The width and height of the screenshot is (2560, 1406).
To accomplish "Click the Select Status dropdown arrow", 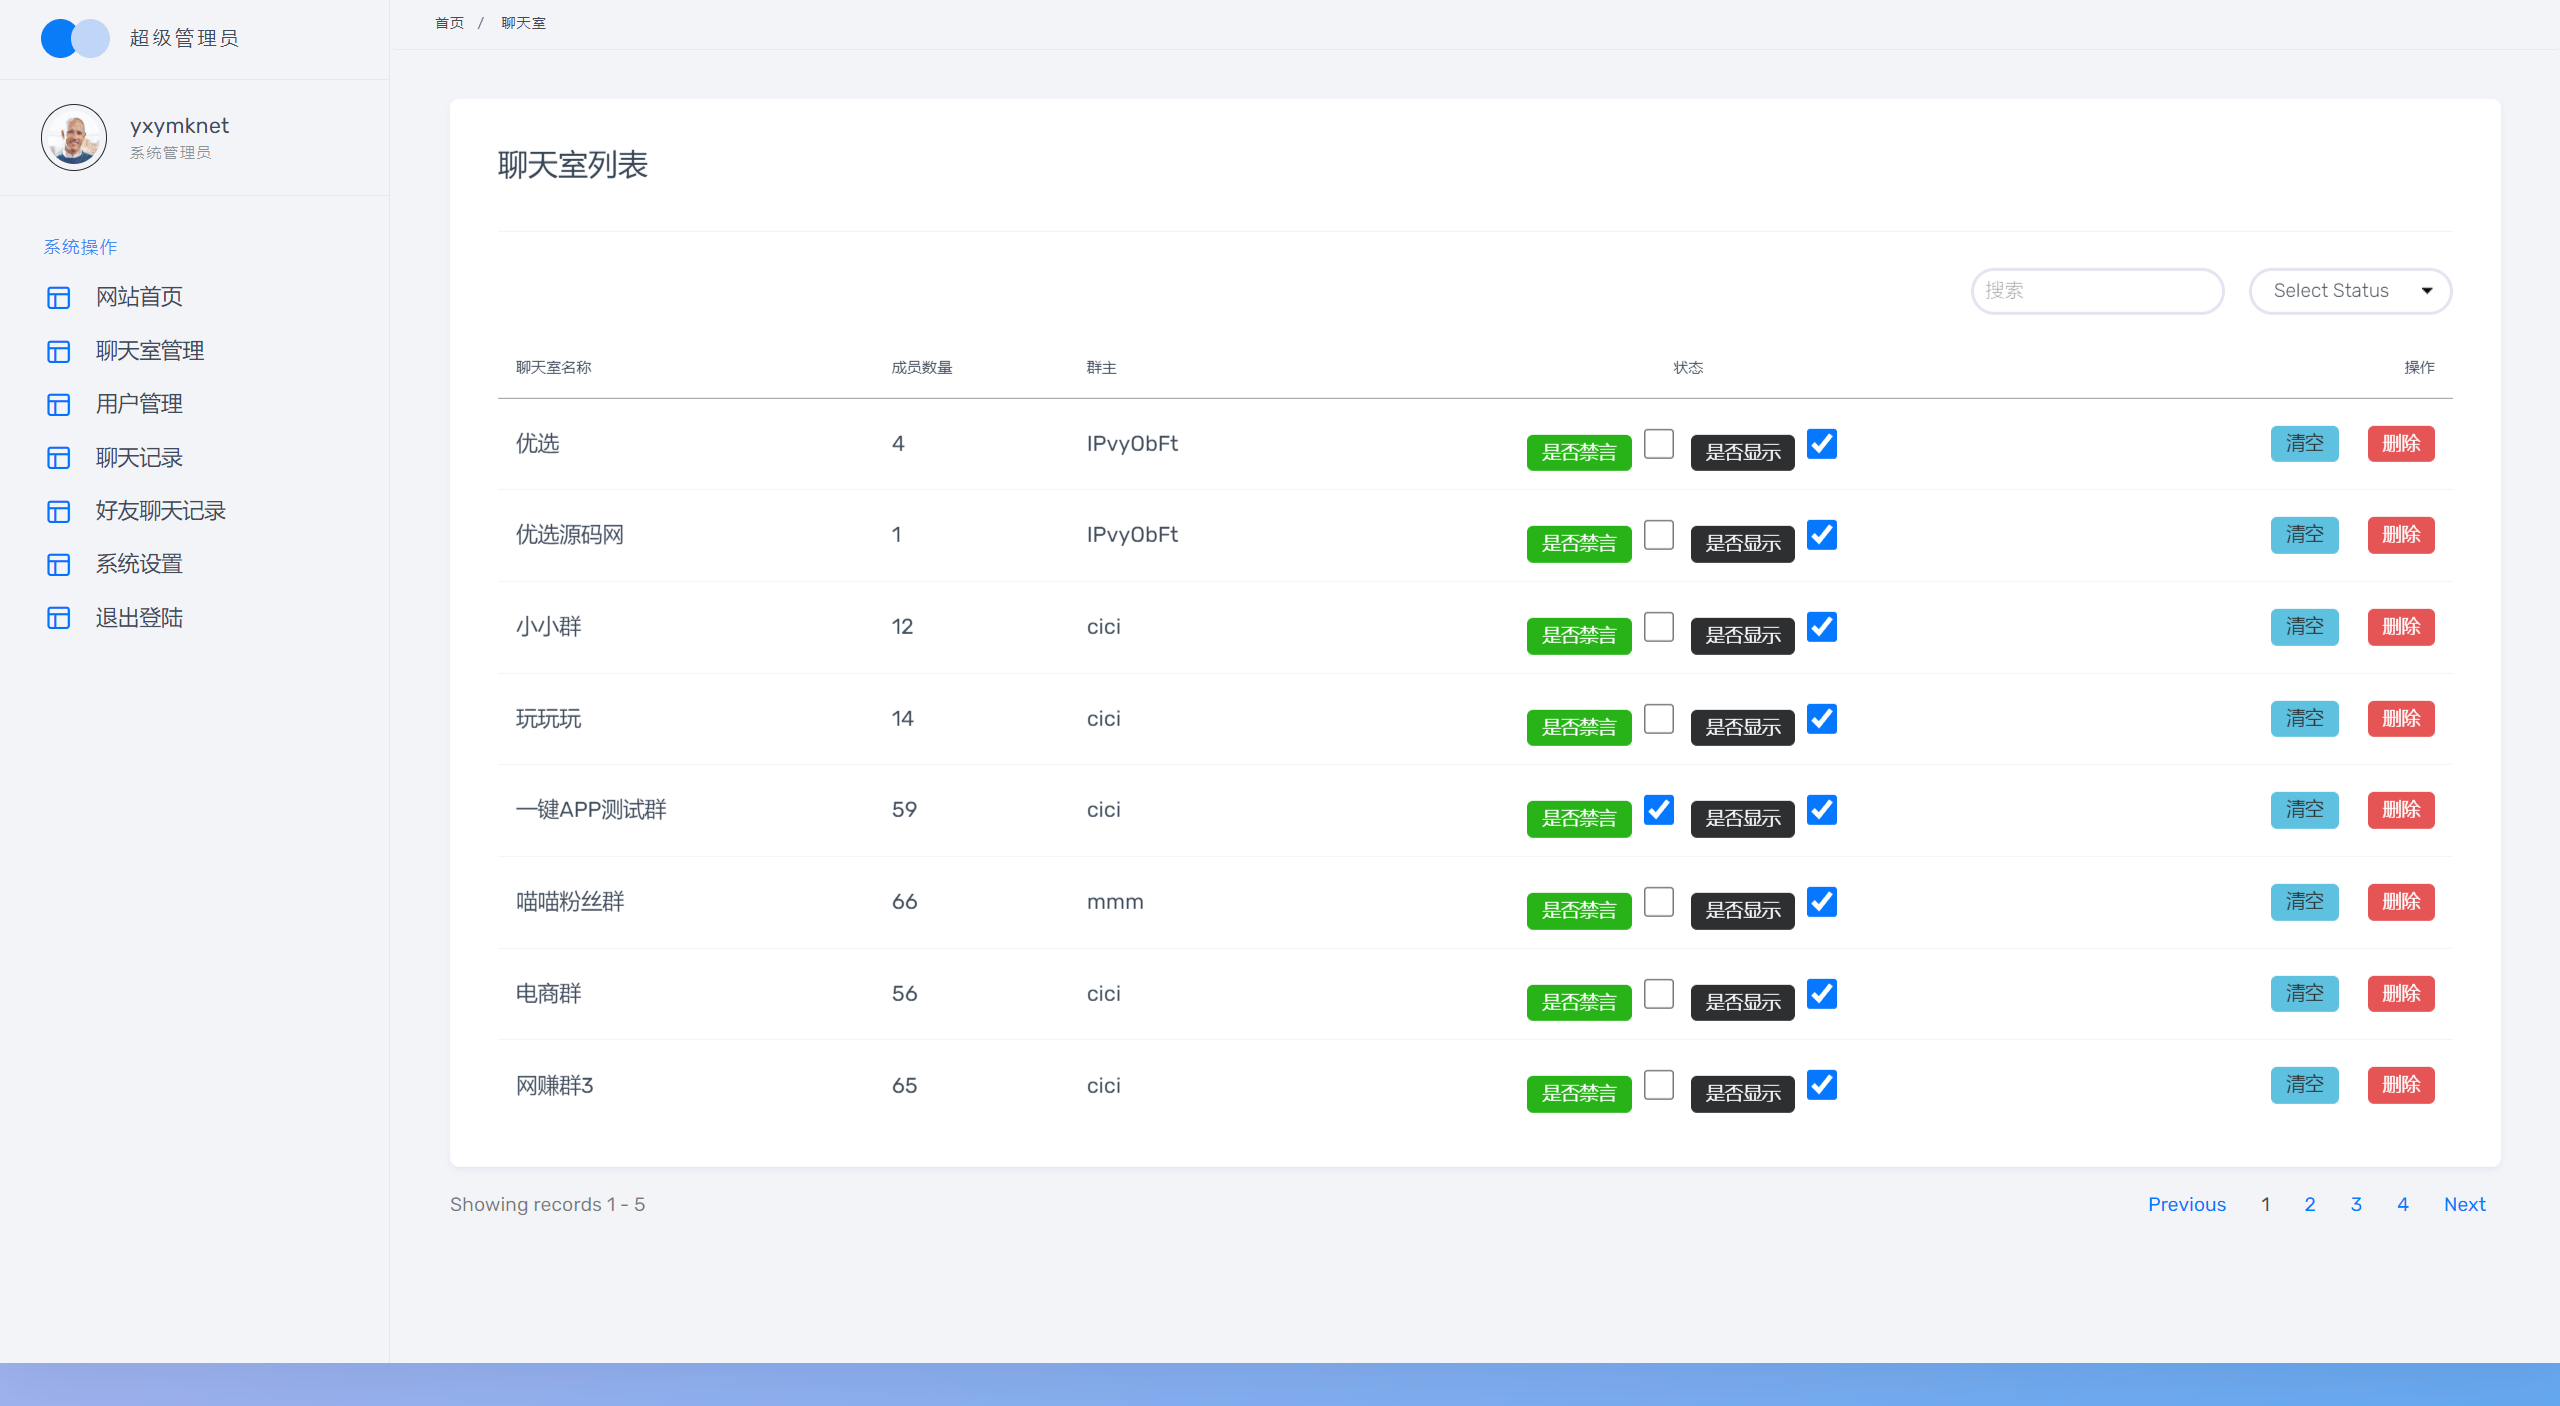I will [2427, 291].
